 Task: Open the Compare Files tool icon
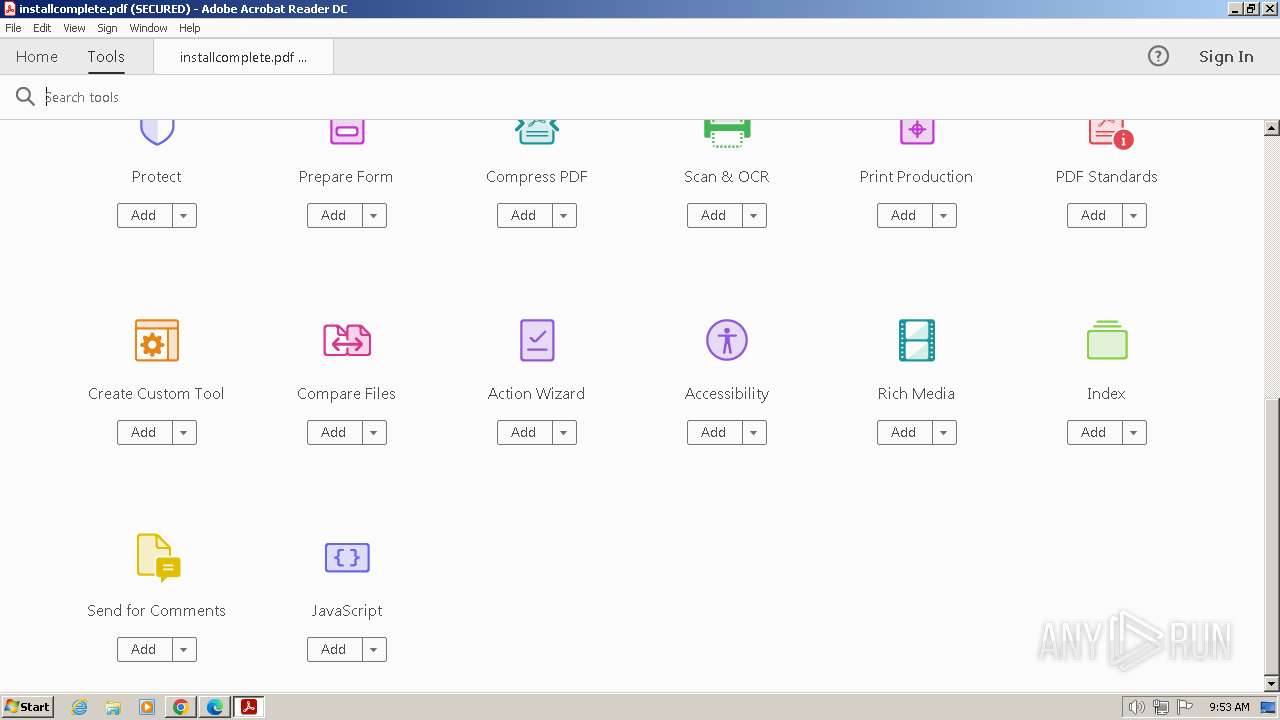pos(347,341)
